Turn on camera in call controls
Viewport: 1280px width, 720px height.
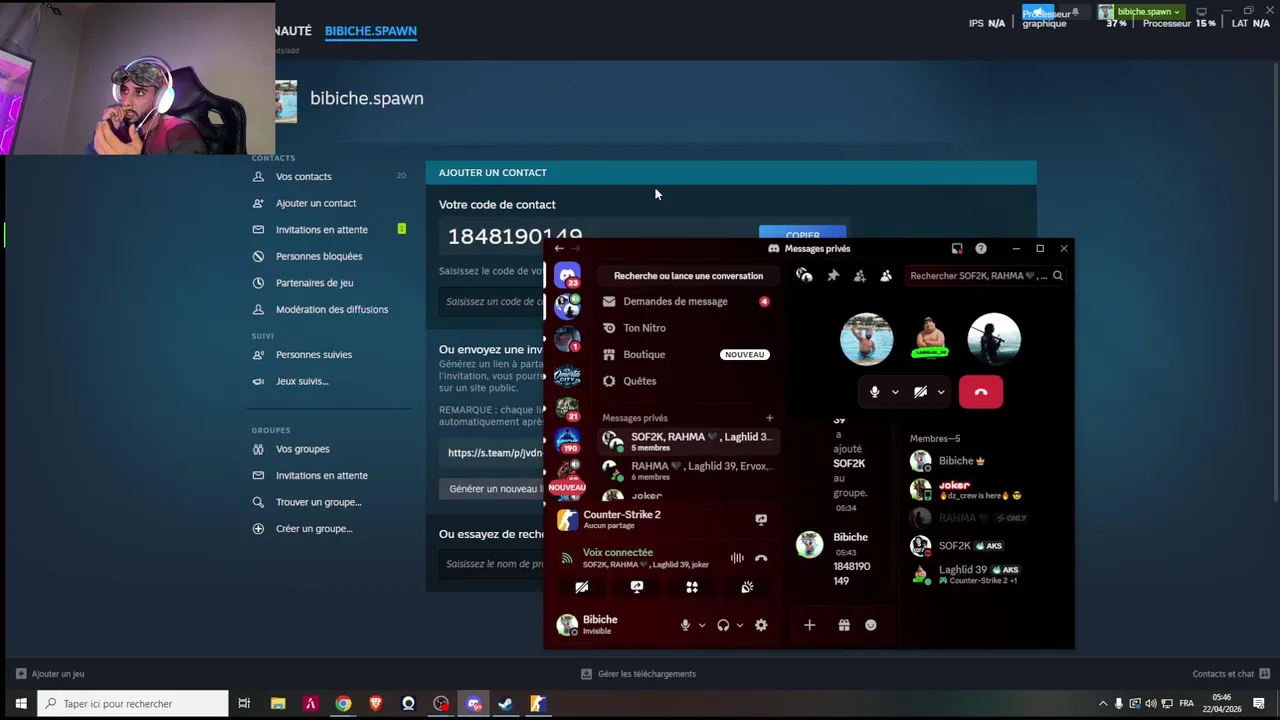(920, 392)
